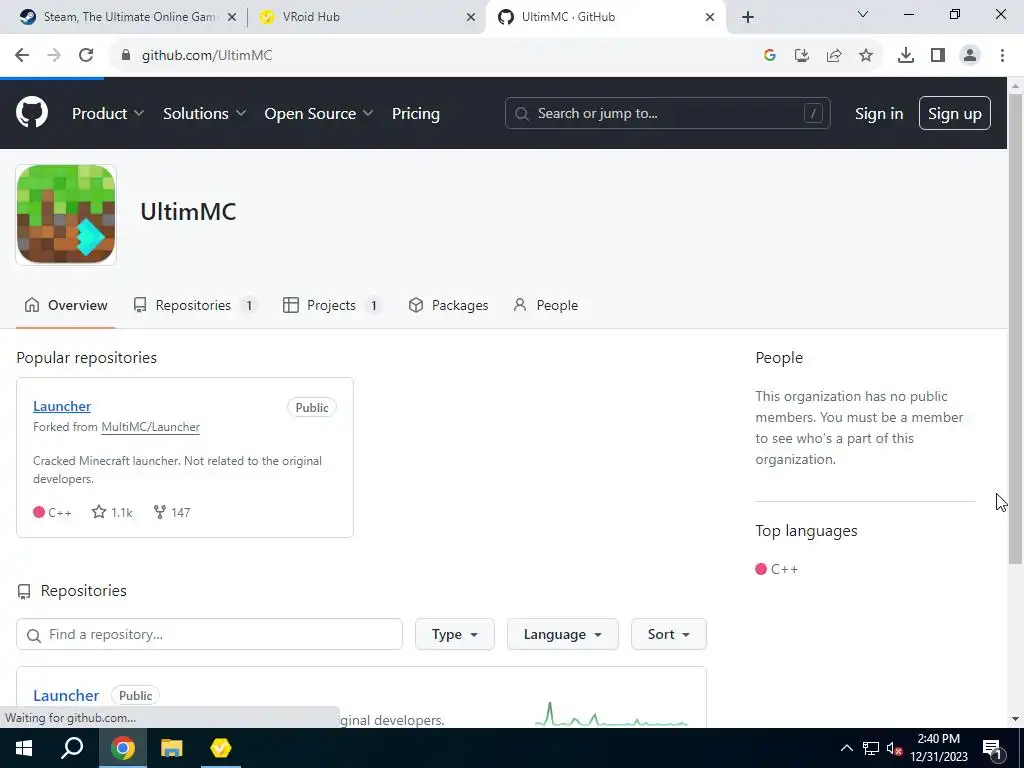The width and height of the screenshot is (1024, 768).
Task: Click the Chrome taskbar icon
Action: tap(122, 748)
